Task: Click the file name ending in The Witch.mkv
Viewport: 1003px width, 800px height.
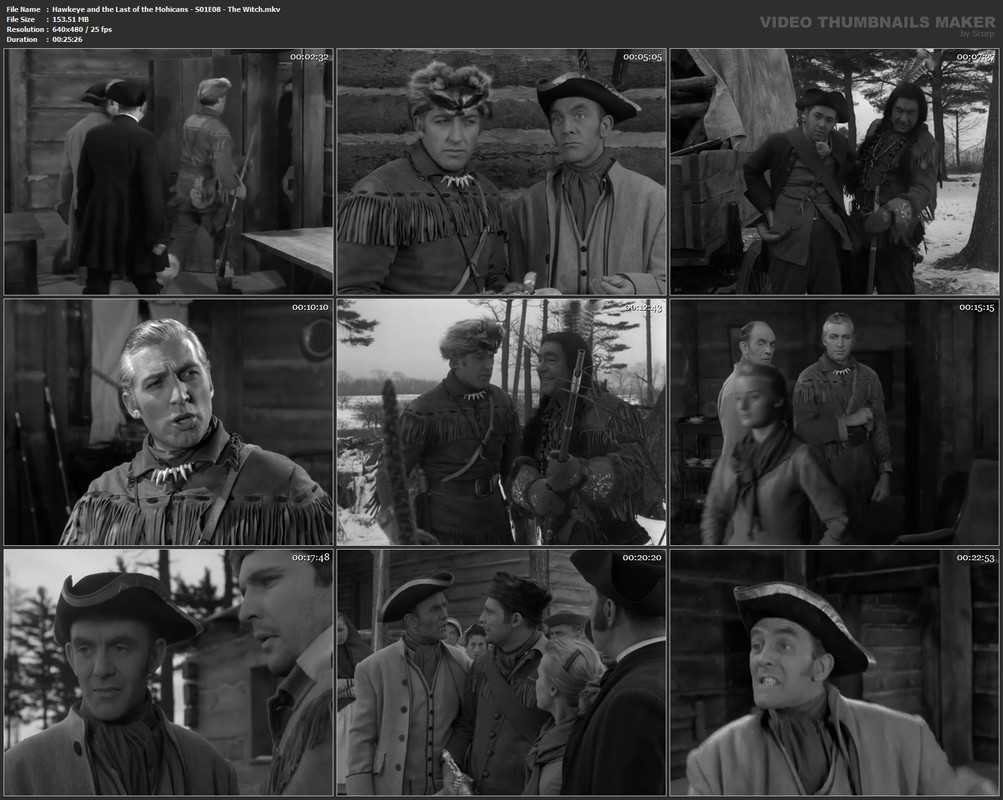Action: point(166,9)
